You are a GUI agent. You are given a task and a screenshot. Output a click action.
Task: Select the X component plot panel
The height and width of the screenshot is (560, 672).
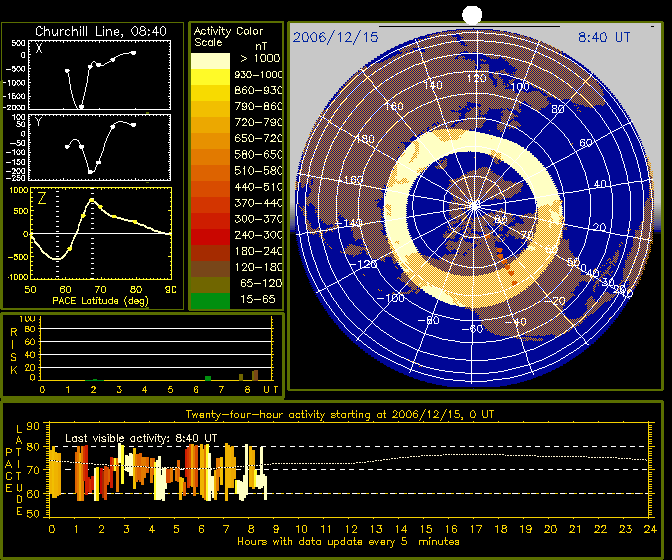pos(99,75)
